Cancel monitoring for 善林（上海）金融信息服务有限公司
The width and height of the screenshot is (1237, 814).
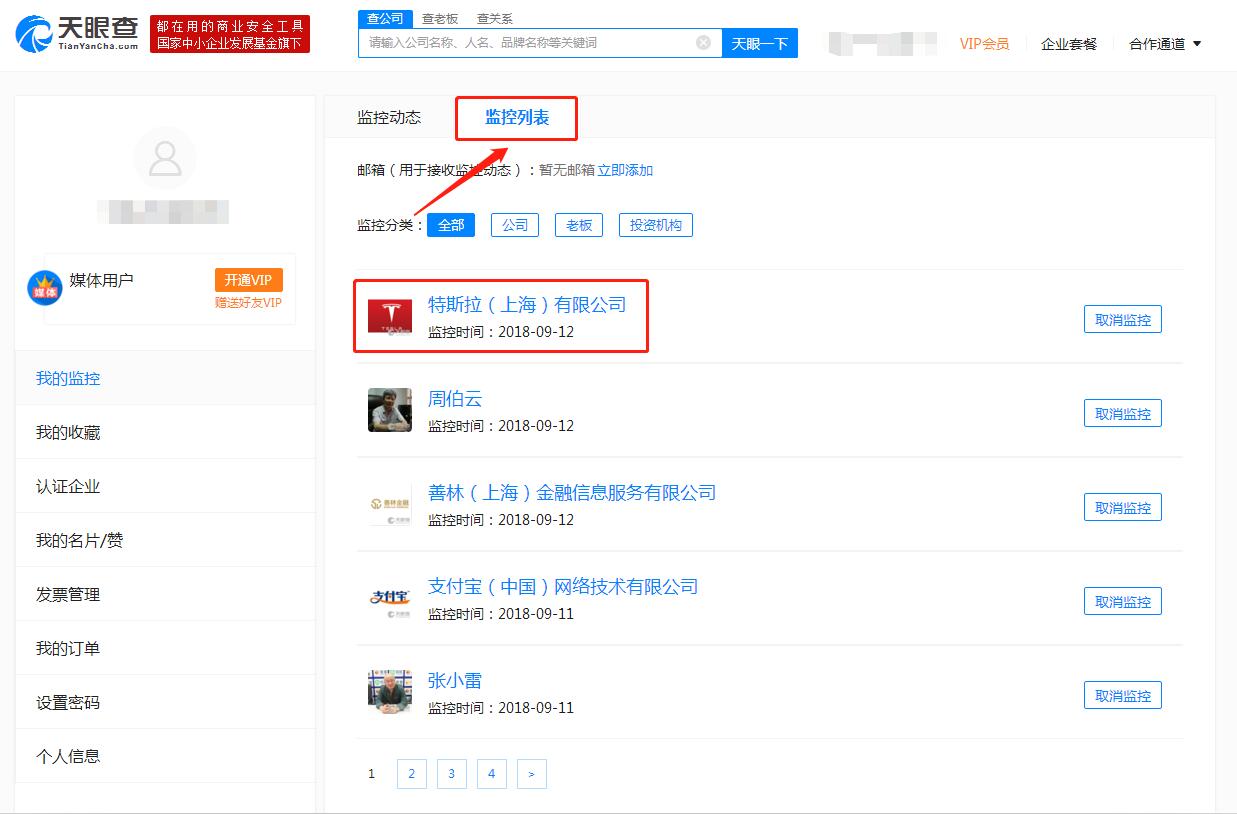tap(1123, 508)
